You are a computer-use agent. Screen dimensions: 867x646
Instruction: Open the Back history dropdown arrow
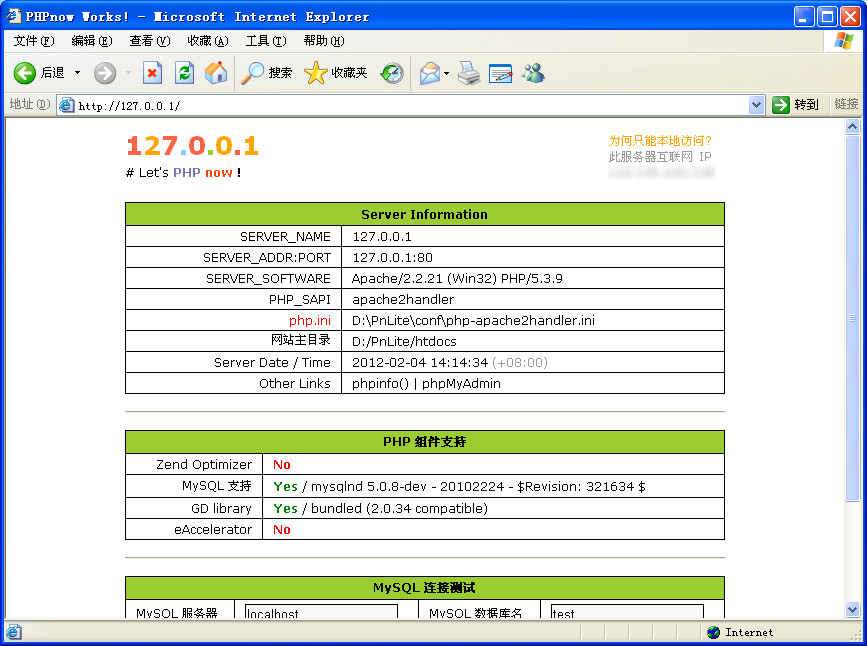point(77,73)
